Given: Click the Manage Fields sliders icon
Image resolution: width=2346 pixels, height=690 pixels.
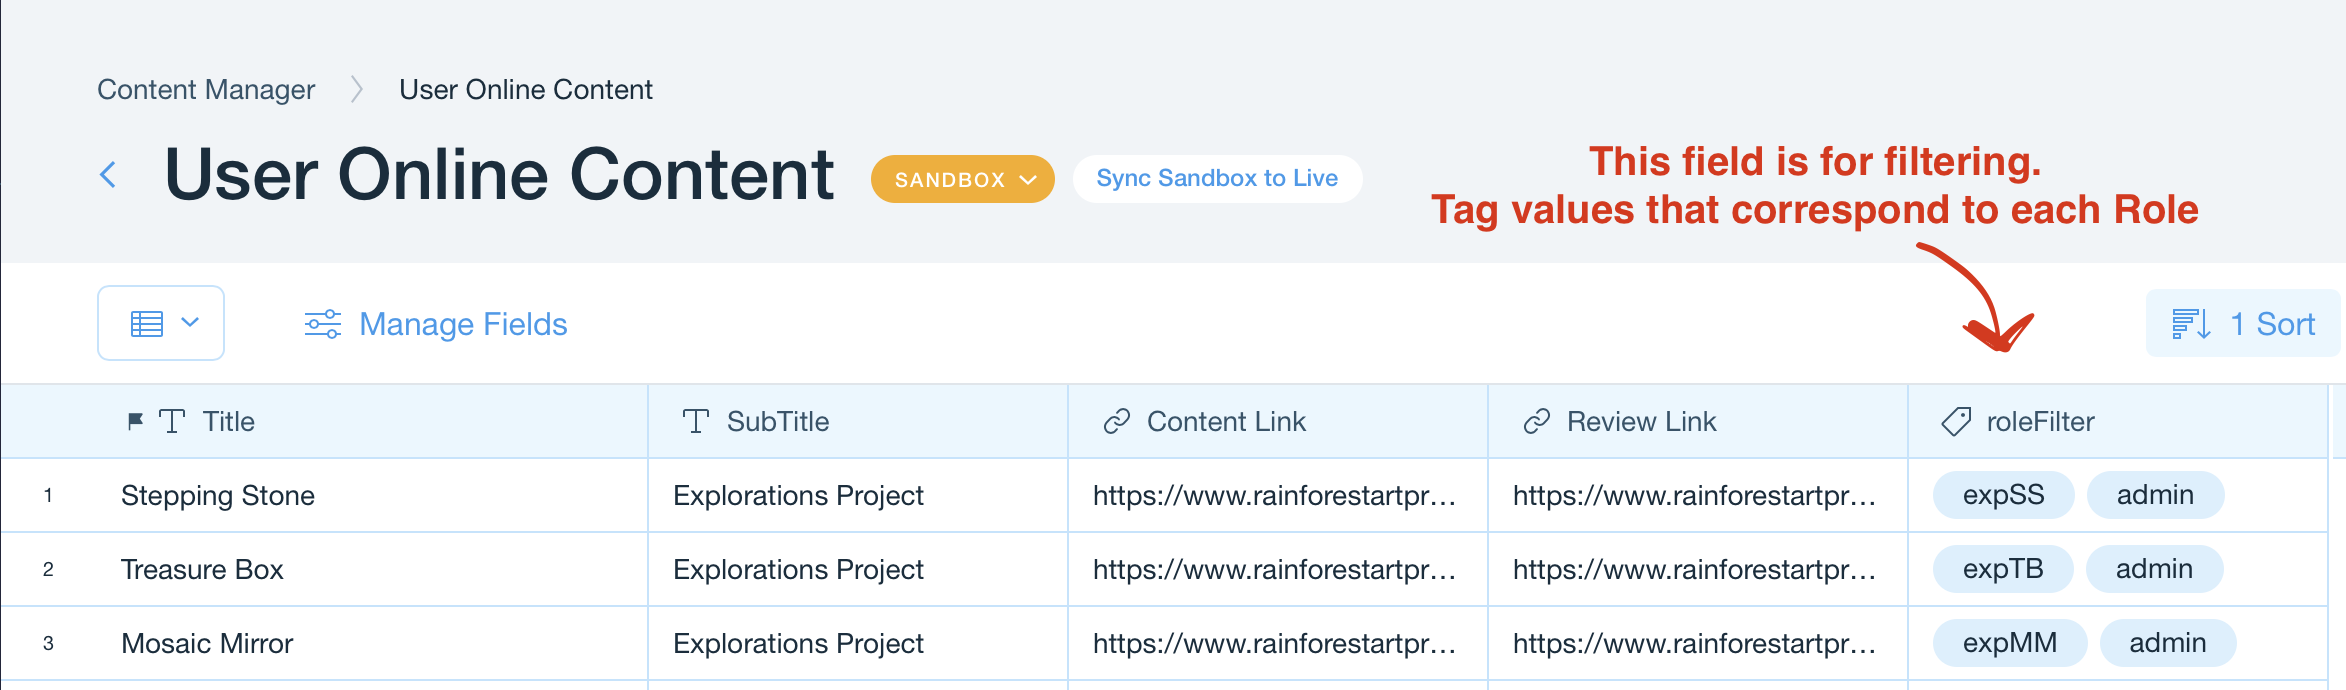Looking at the screenshot, I should point(322,324).
